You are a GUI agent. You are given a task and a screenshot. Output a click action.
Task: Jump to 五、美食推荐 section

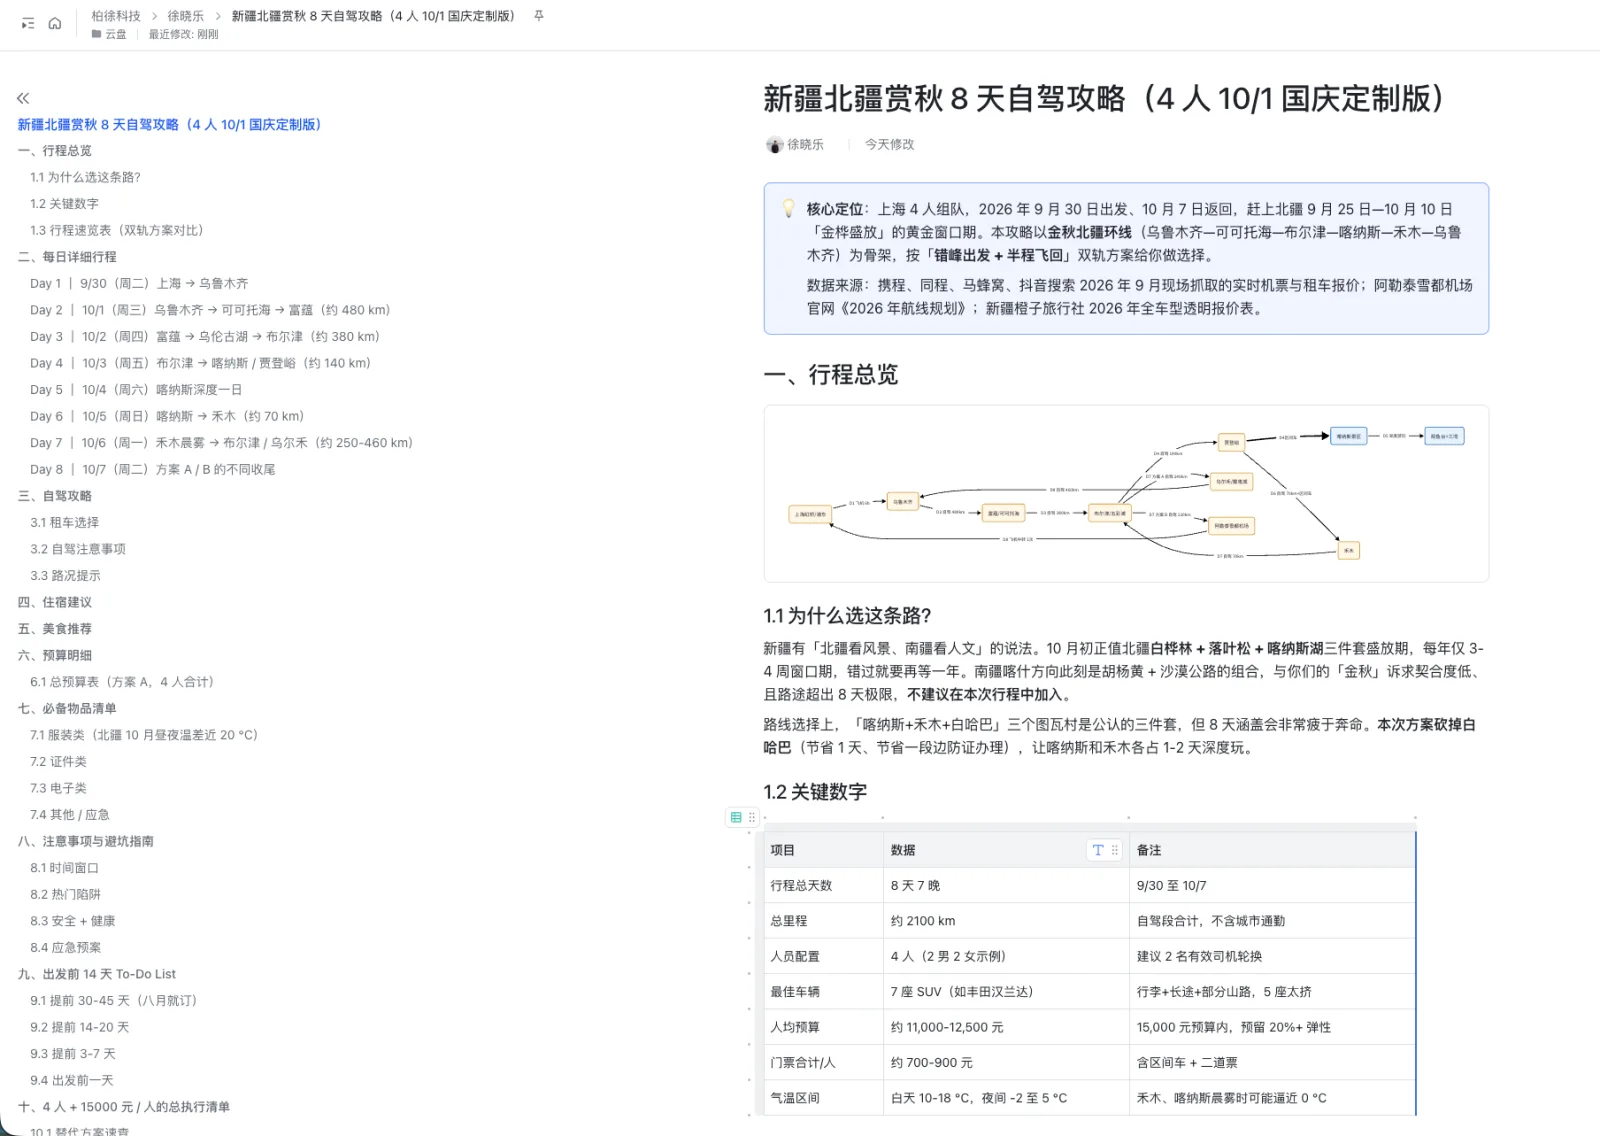click(55, 629)
